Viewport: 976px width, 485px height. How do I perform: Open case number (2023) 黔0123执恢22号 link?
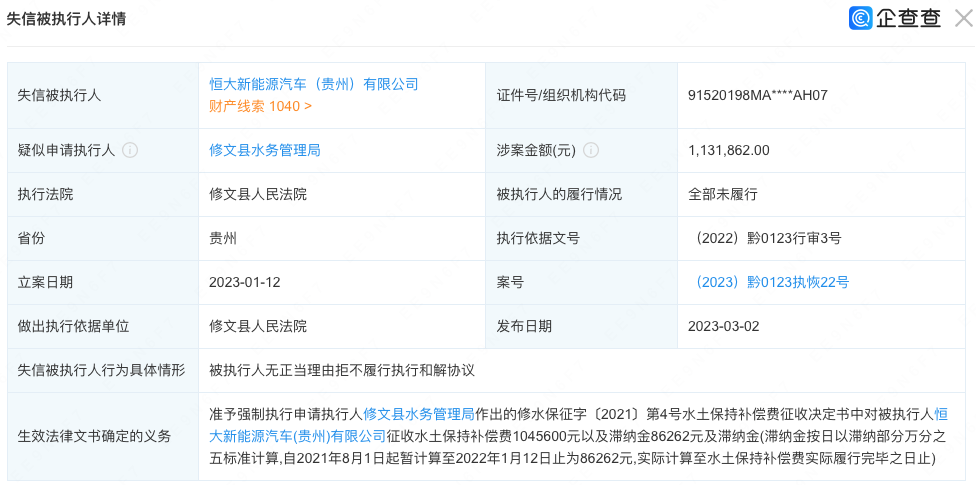pyautogui.click(x=769, y=282)
